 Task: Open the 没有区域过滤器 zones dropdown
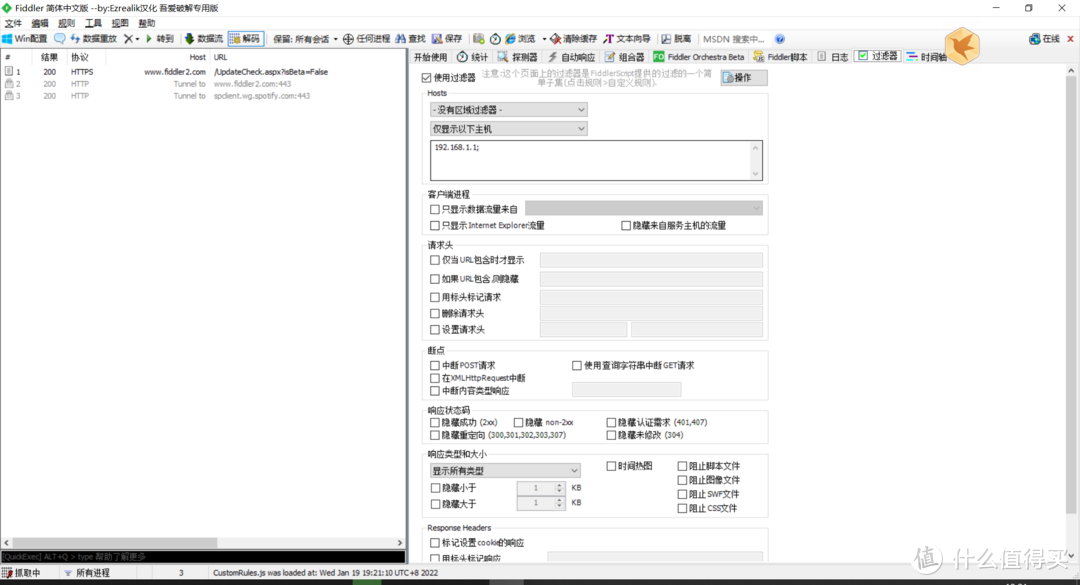(x=508, y=110)
